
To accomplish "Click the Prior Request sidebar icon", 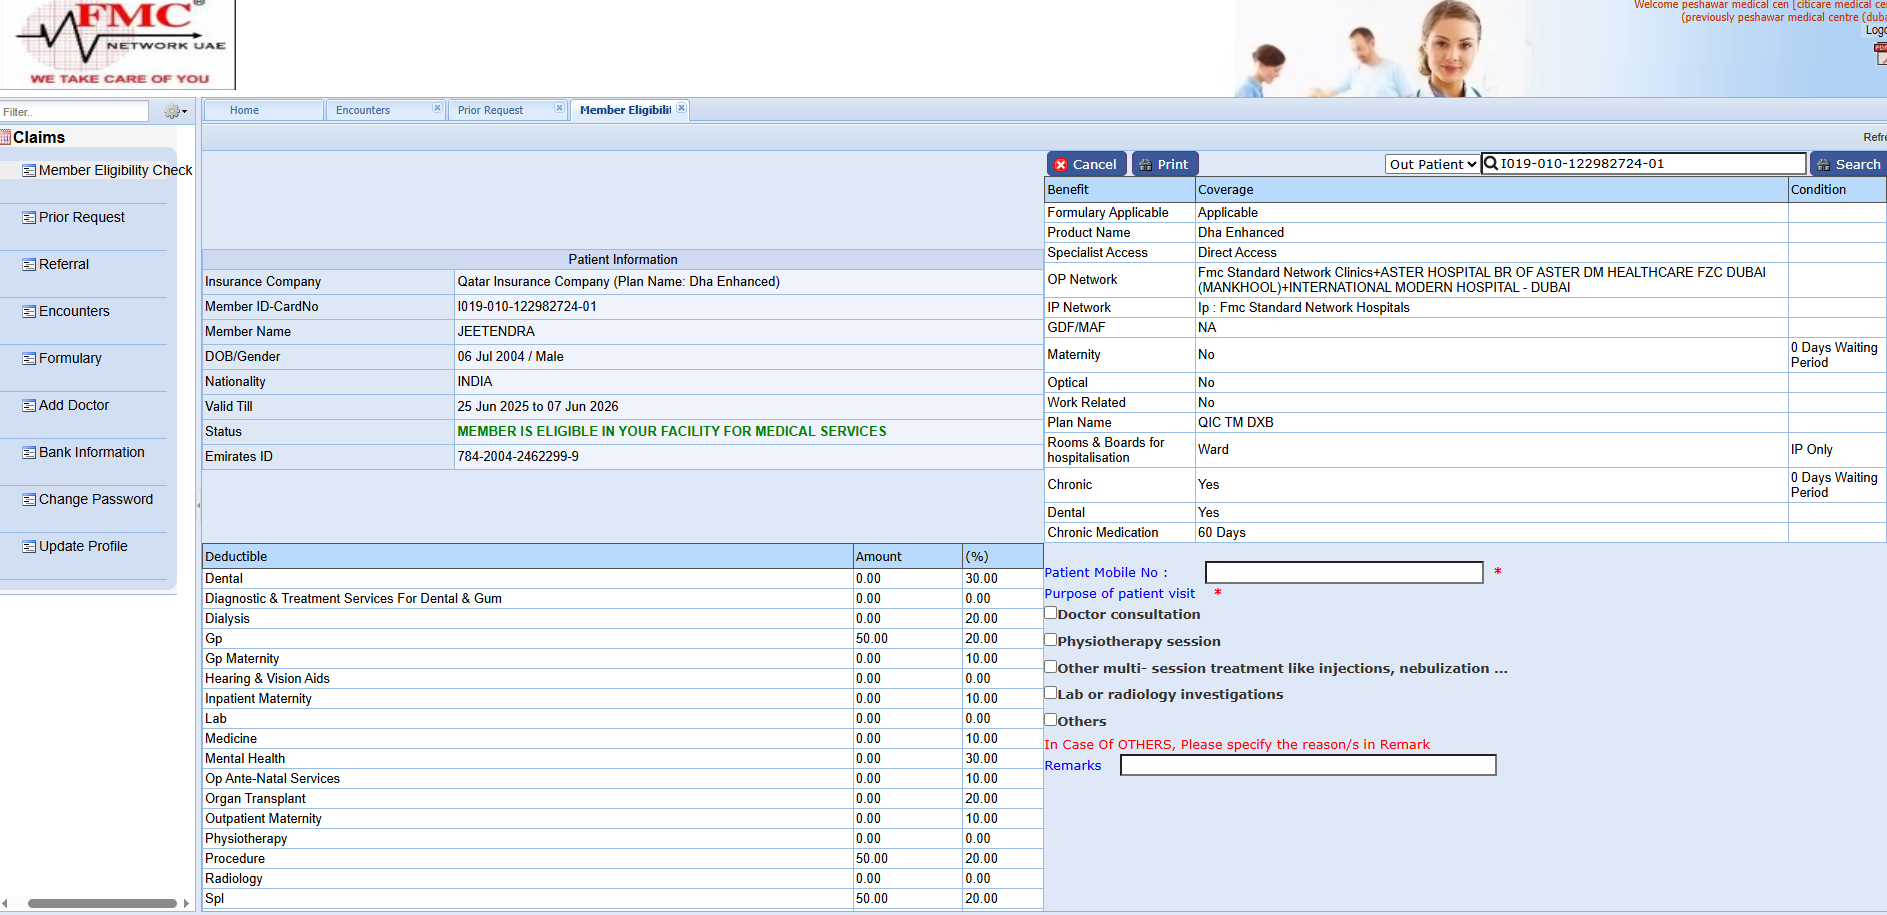I will 29,218.
